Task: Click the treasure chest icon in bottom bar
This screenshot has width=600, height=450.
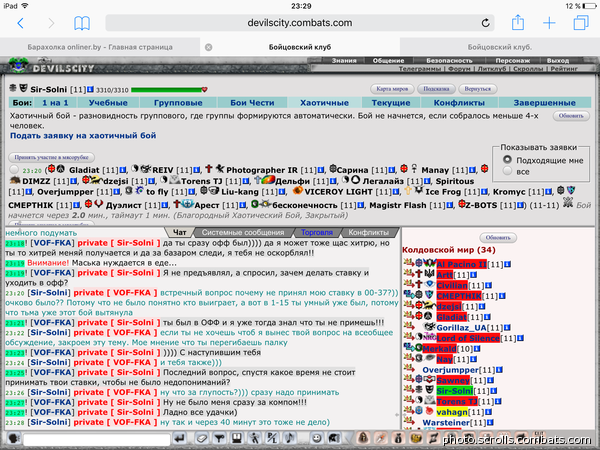Action: (x=416, y=438)
